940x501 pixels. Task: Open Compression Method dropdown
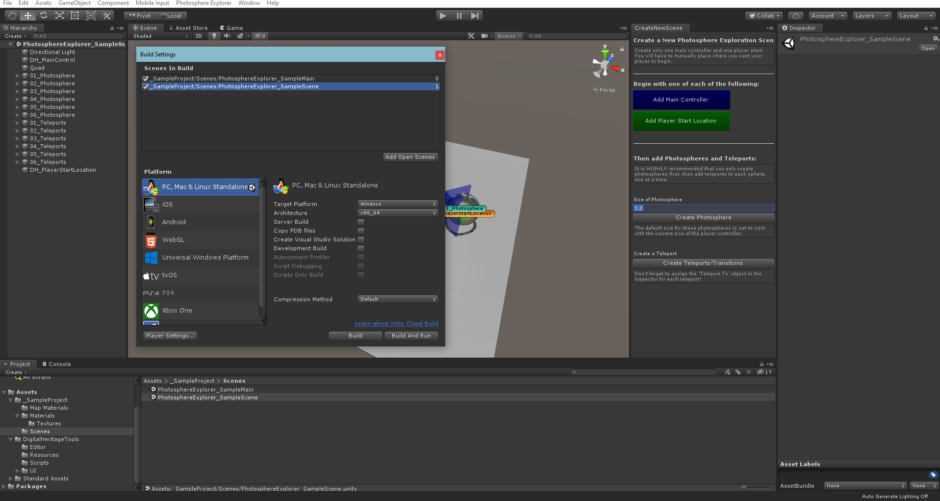tap(397, 299)
